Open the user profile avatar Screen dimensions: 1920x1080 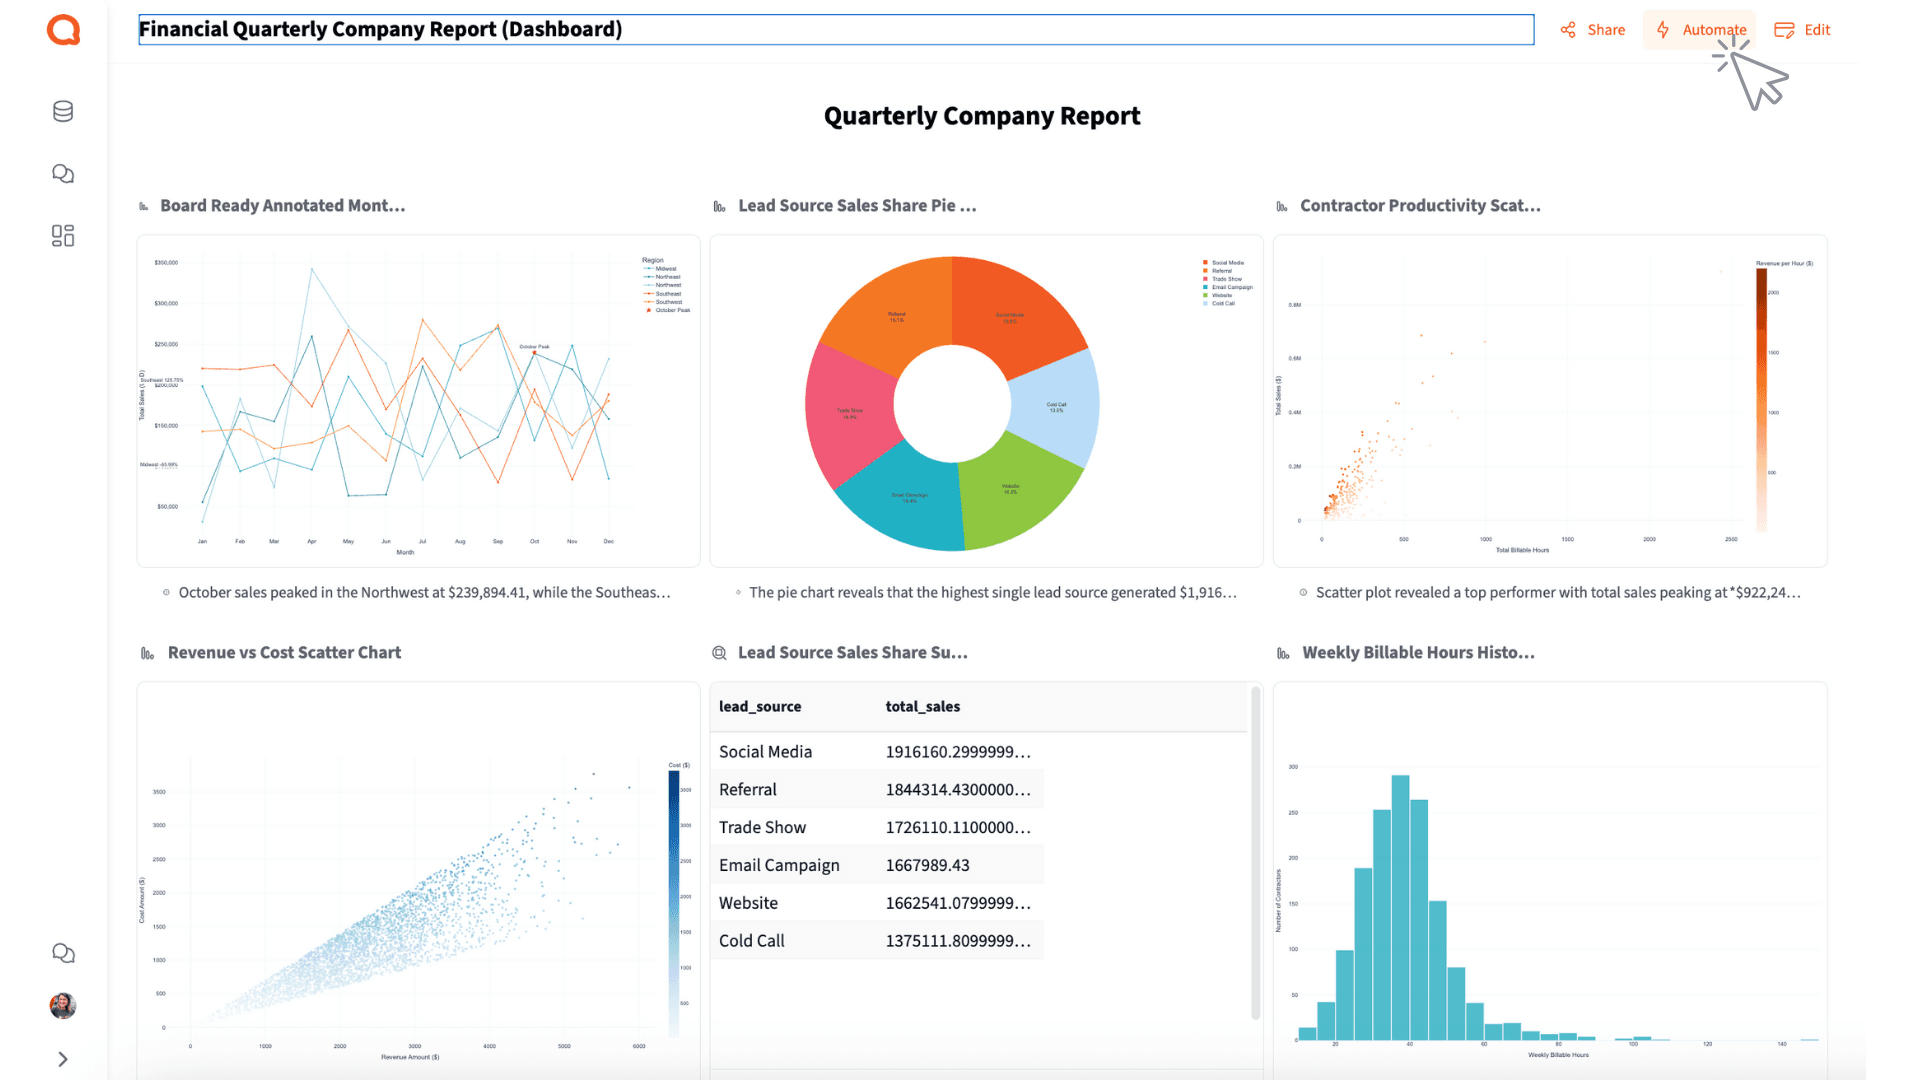click(63, 1005)
